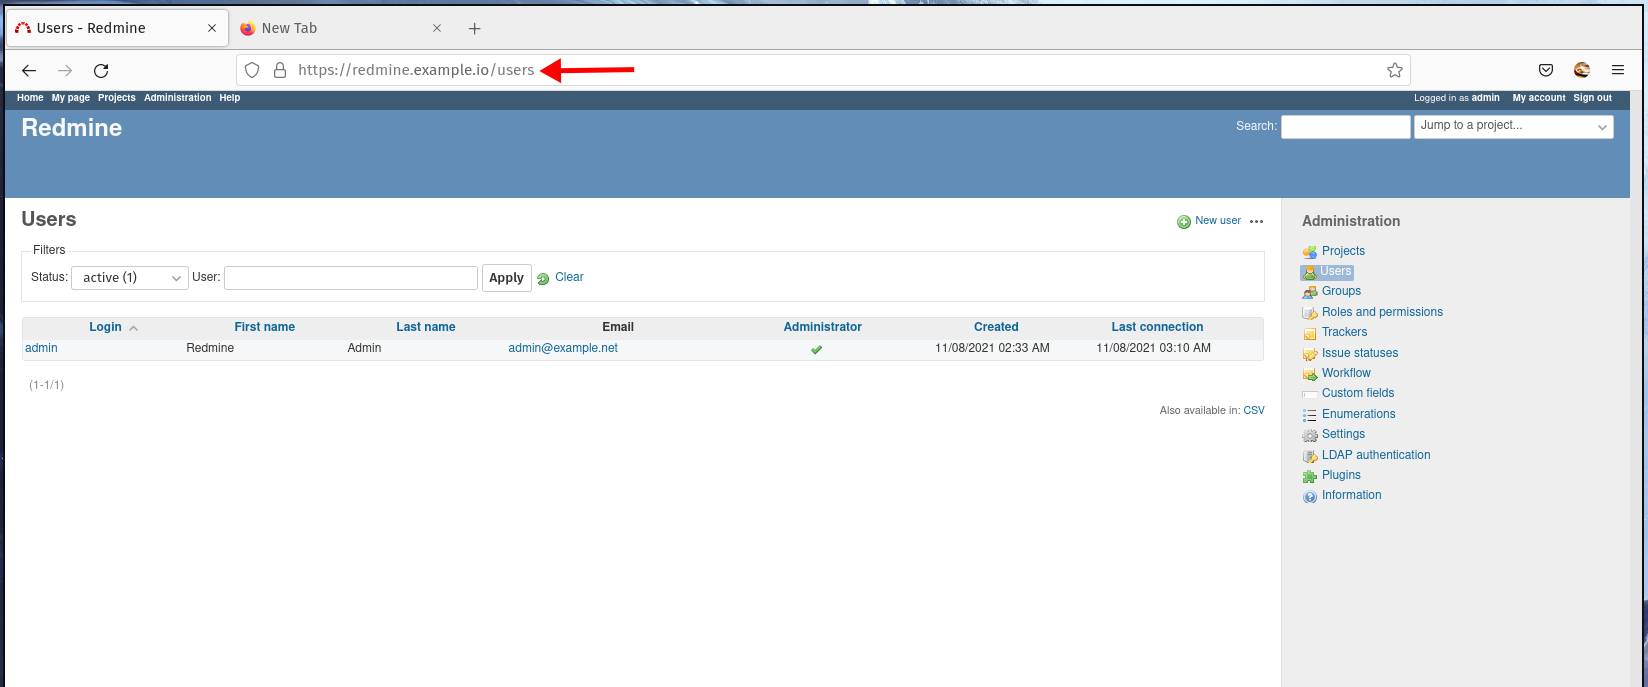Click the LDAP authentication icon
This screenshot has width=1648, height=687.
pos(1310,456)
